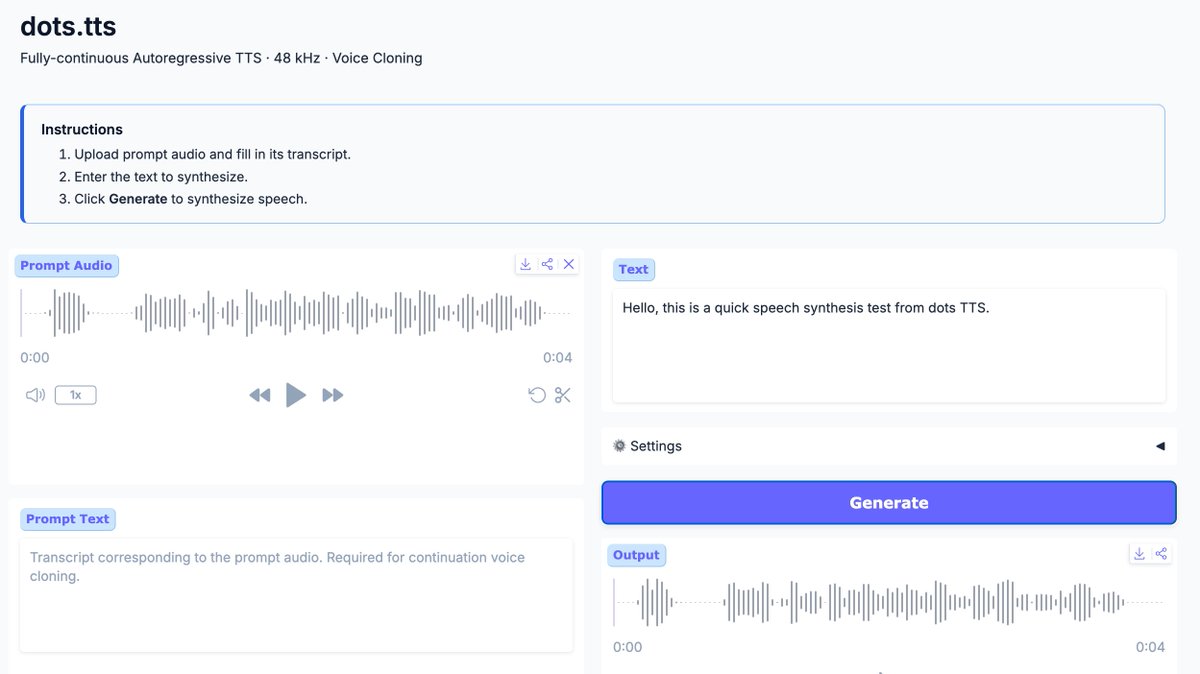
Task: Click the Output 0:04 duration
Action: (x=1150, y=647)
